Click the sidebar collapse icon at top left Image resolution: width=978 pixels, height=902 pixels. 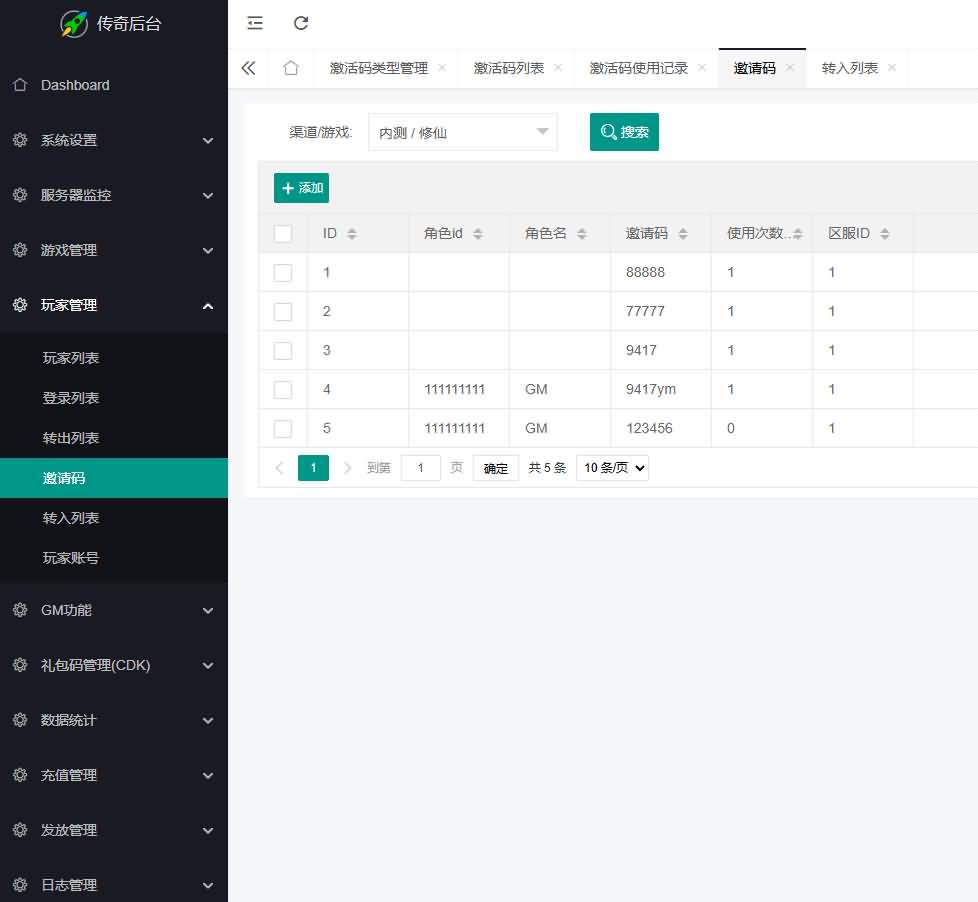(x=254, y=23)
